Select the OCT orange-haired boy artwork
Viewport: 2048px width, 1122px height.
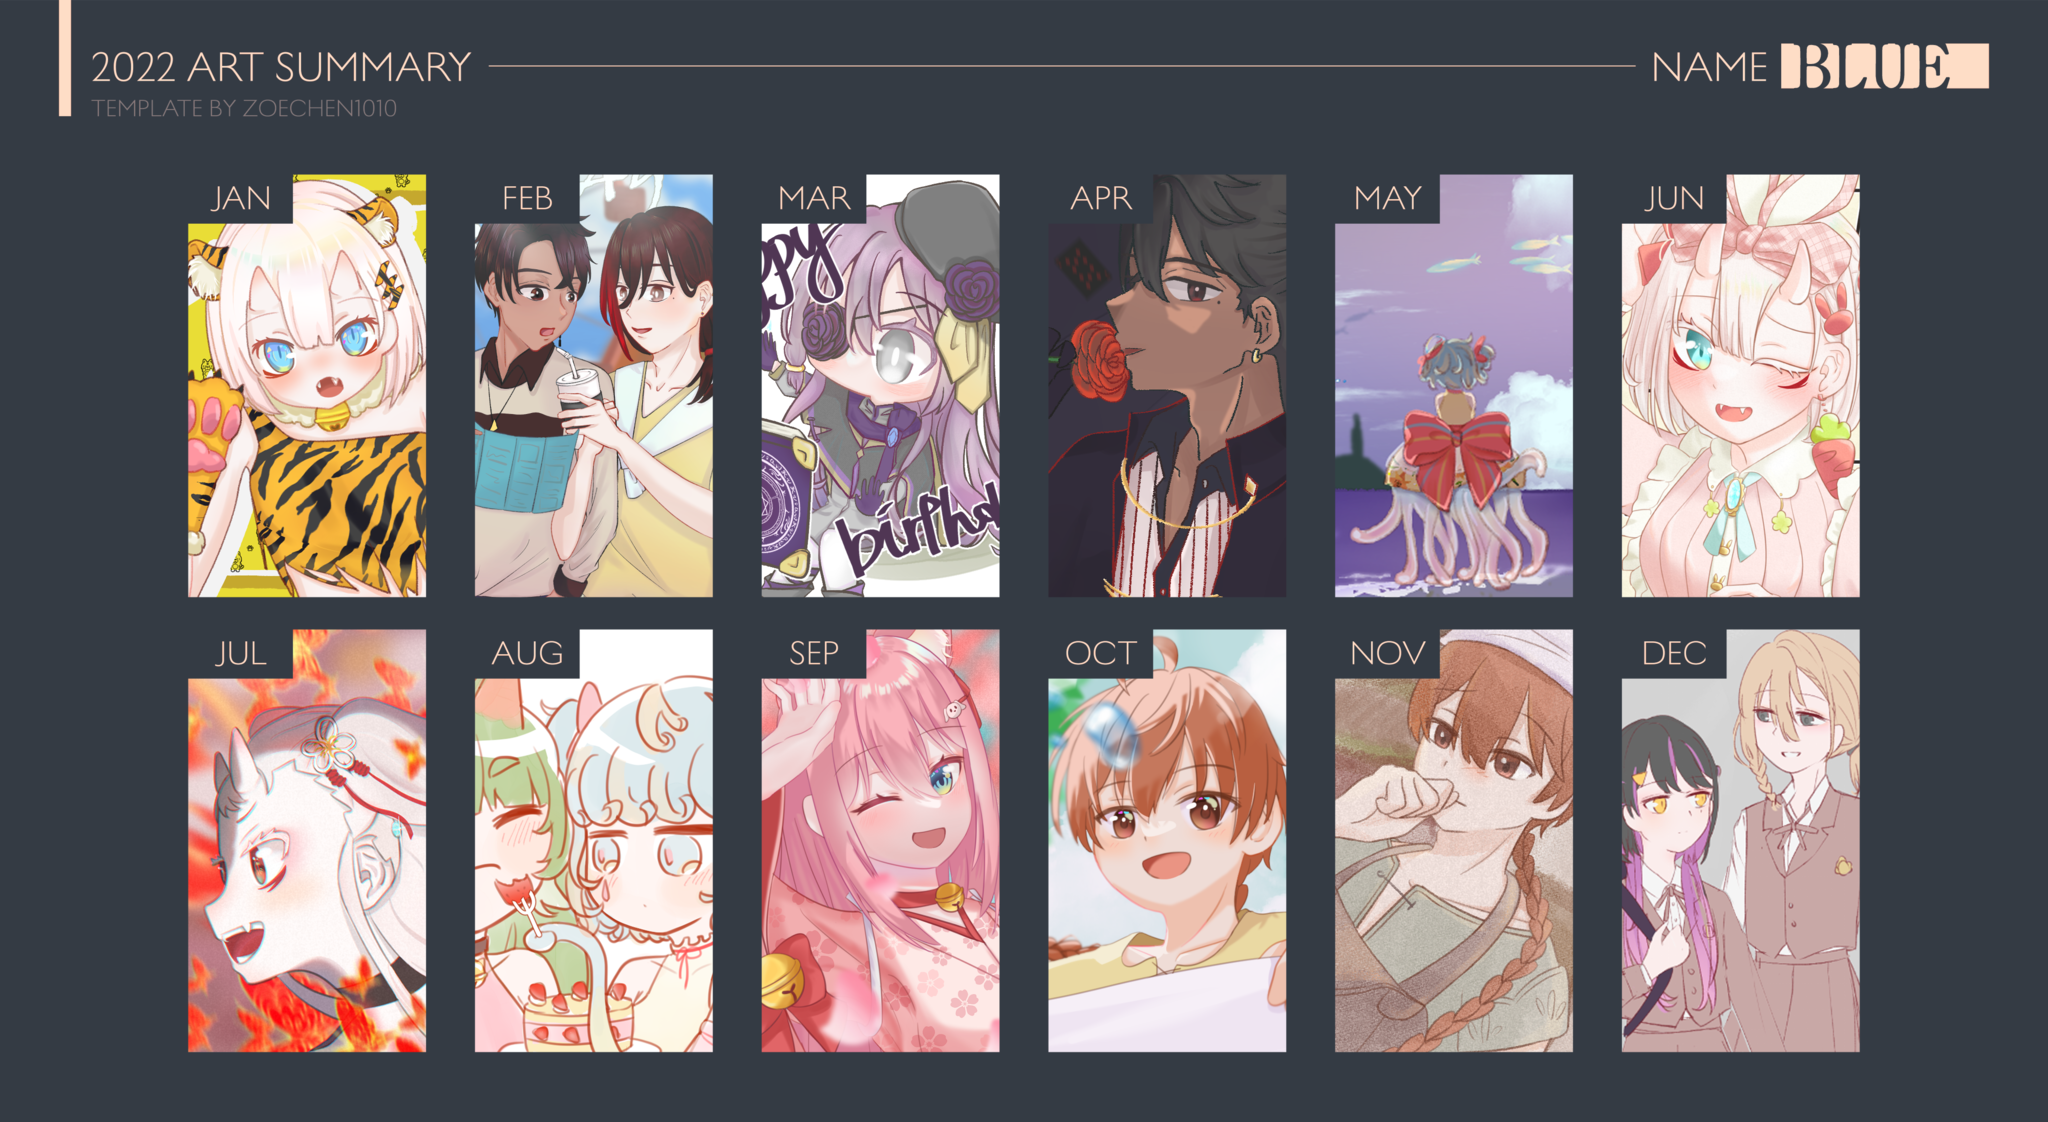click(x=1167, y=840)
